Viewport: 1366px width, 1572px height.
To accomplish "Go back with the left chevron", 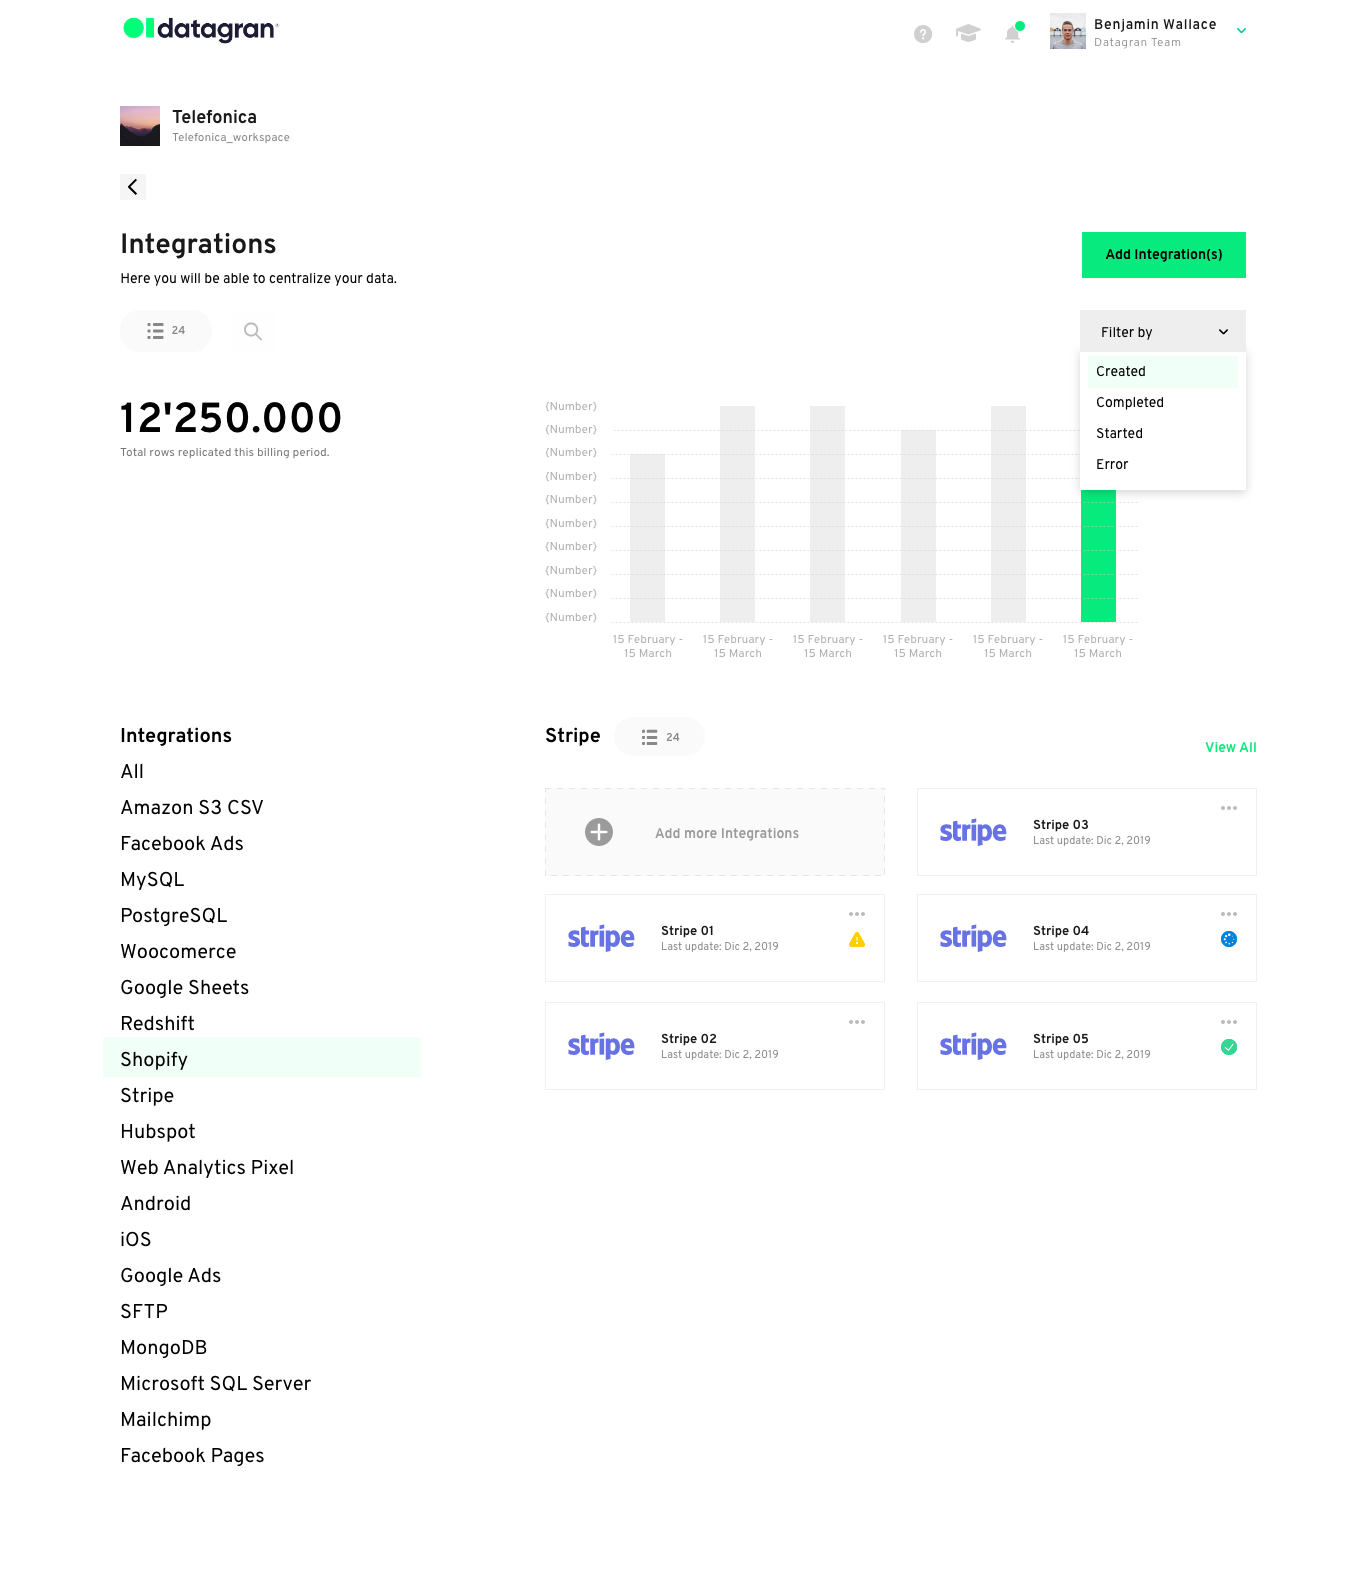I will [133, 187].
